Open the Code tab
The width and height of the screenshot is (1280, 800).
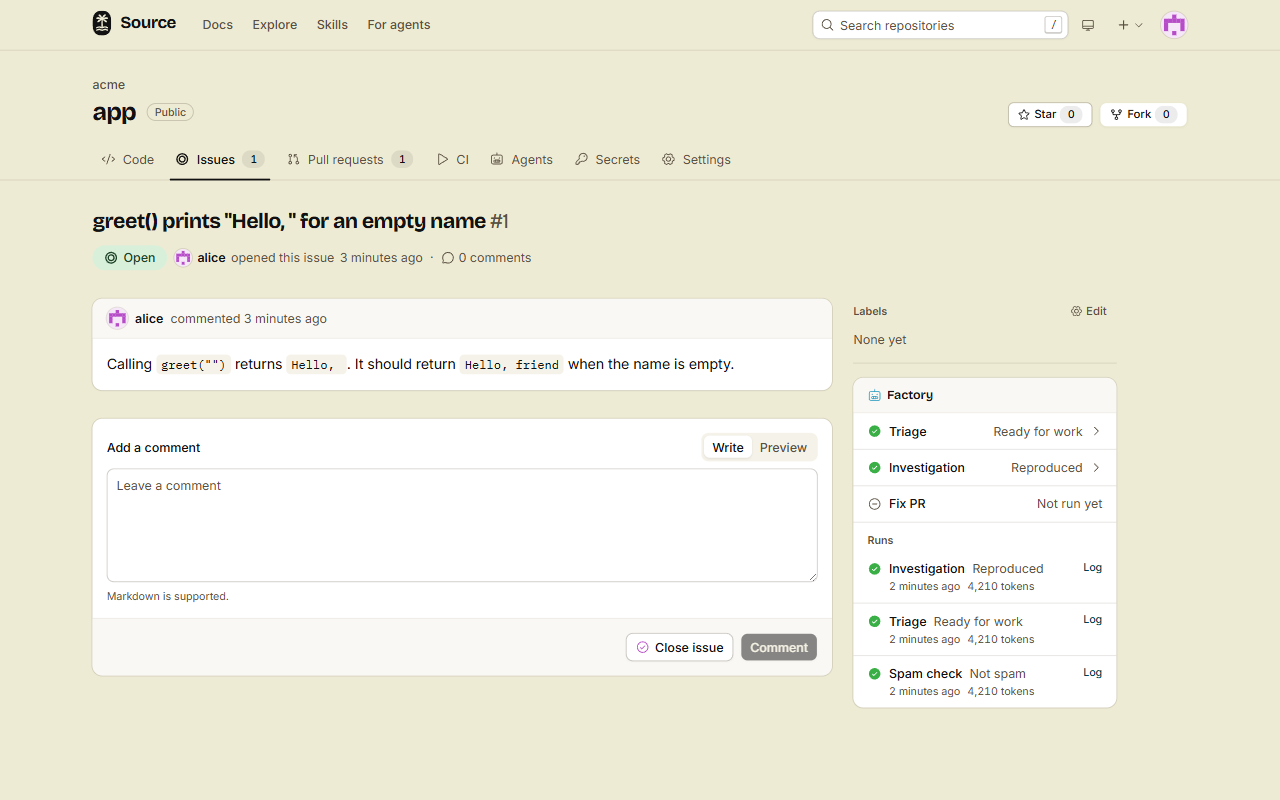128,160
